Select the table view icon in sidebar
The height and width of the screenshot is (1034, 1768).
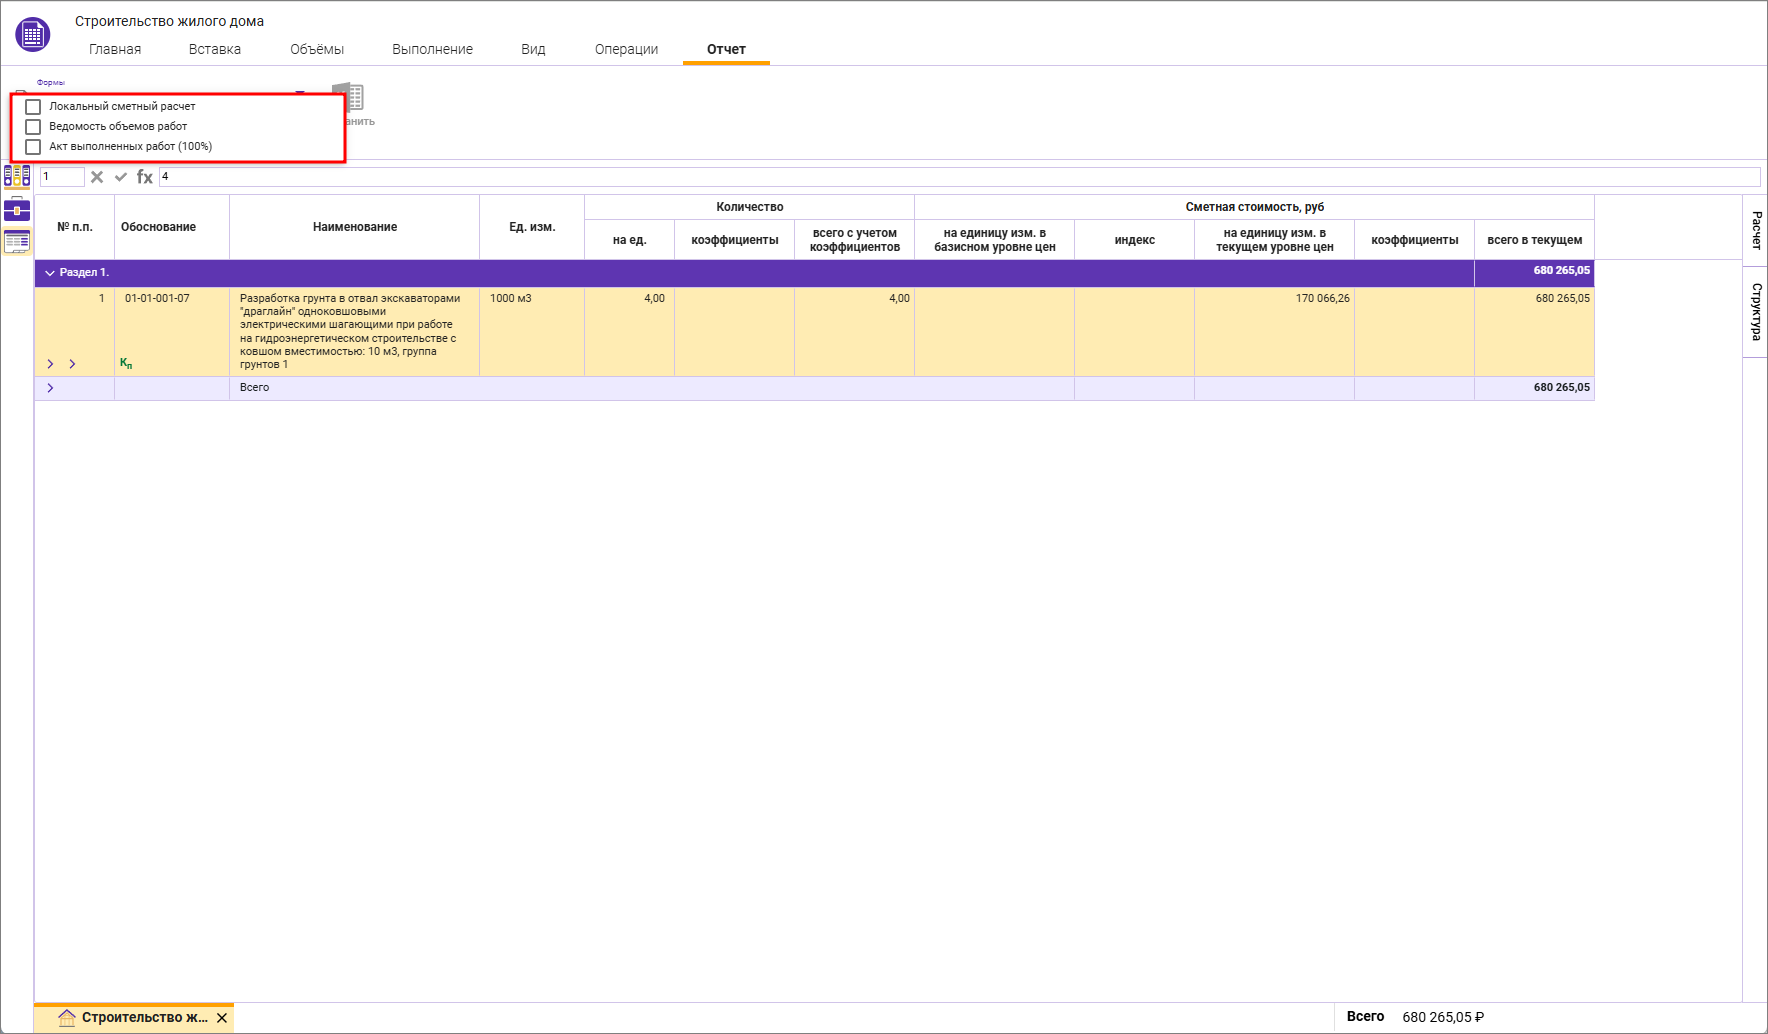tap(17, 241)
